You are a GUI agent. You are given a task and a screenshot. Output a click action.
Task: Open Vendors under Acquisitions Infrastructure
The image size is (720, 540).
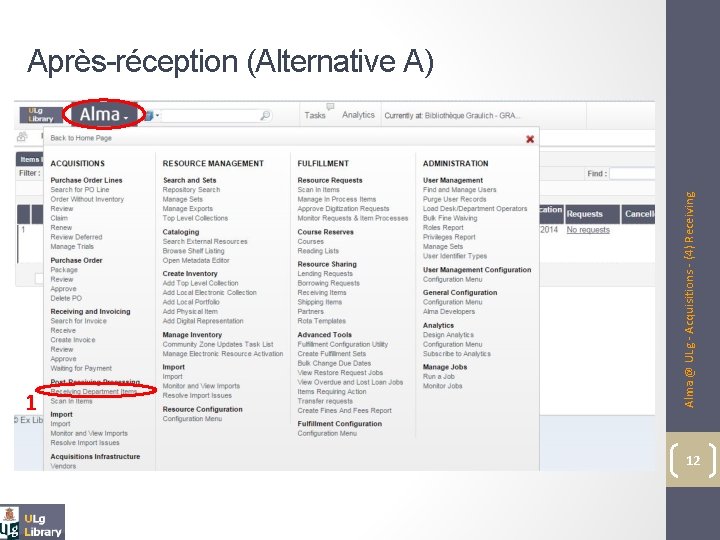(63, 466)
